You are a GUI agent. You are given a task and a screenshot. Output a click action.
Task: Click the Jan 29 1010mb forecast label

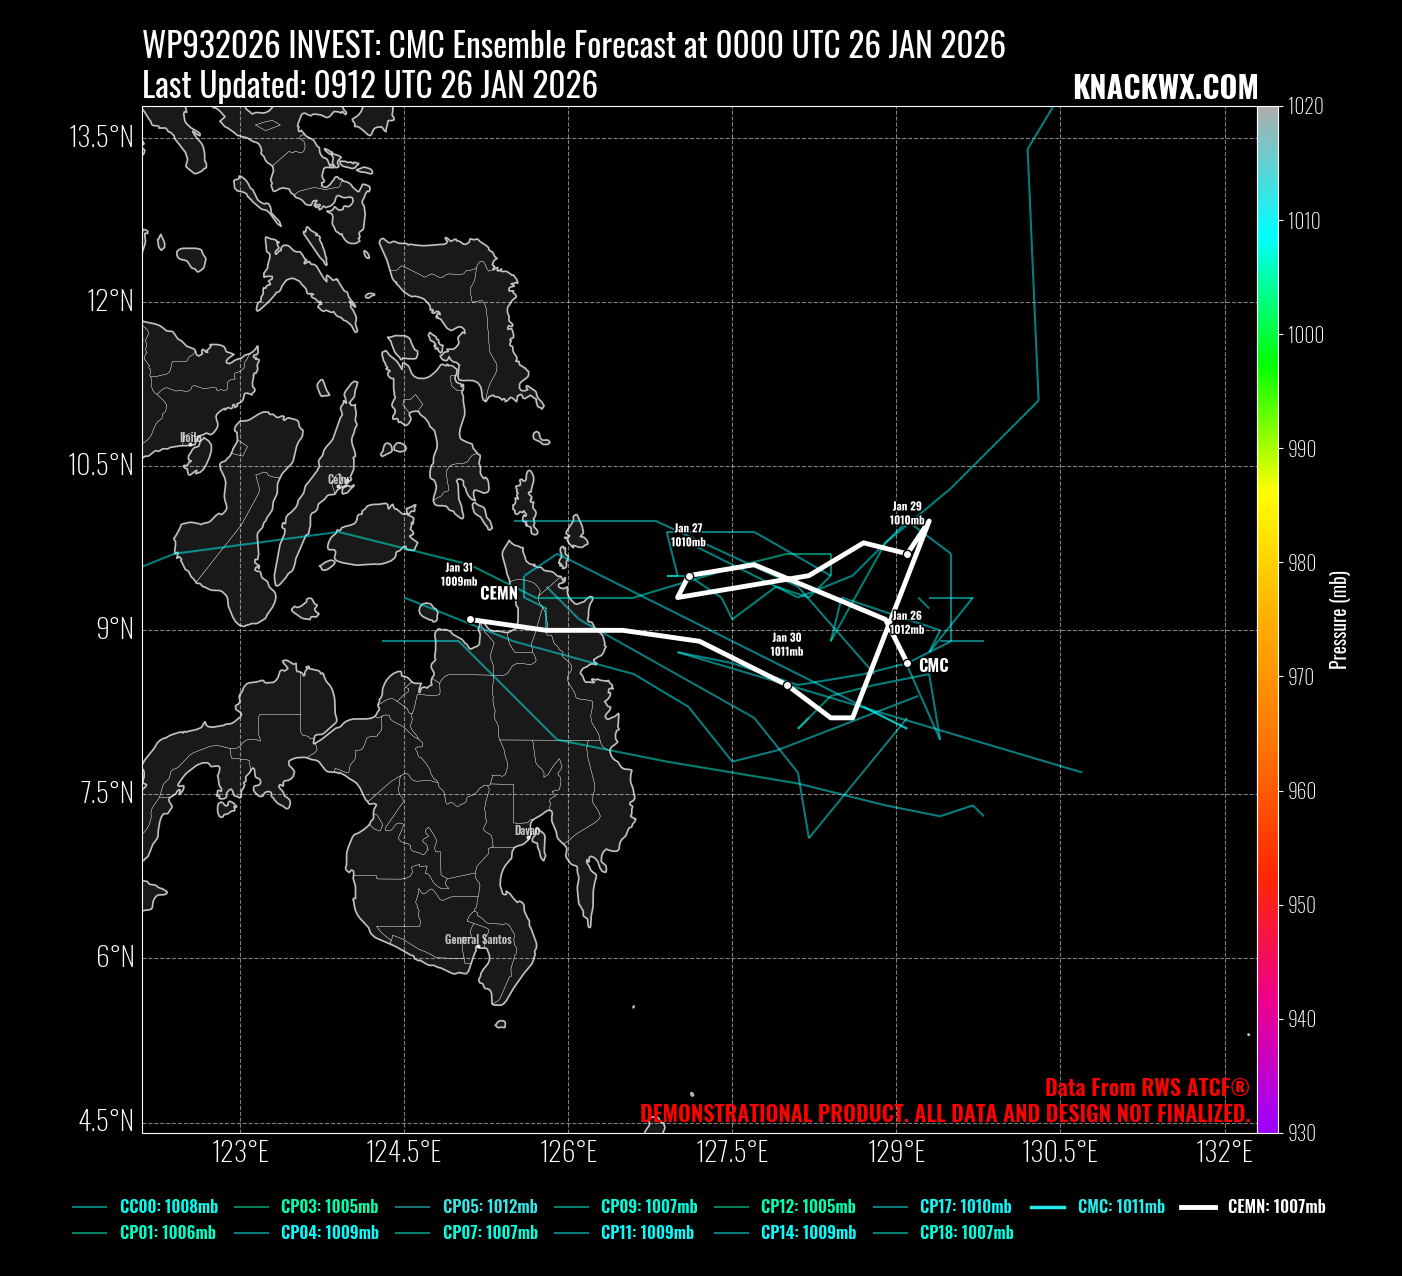point(907,513)
